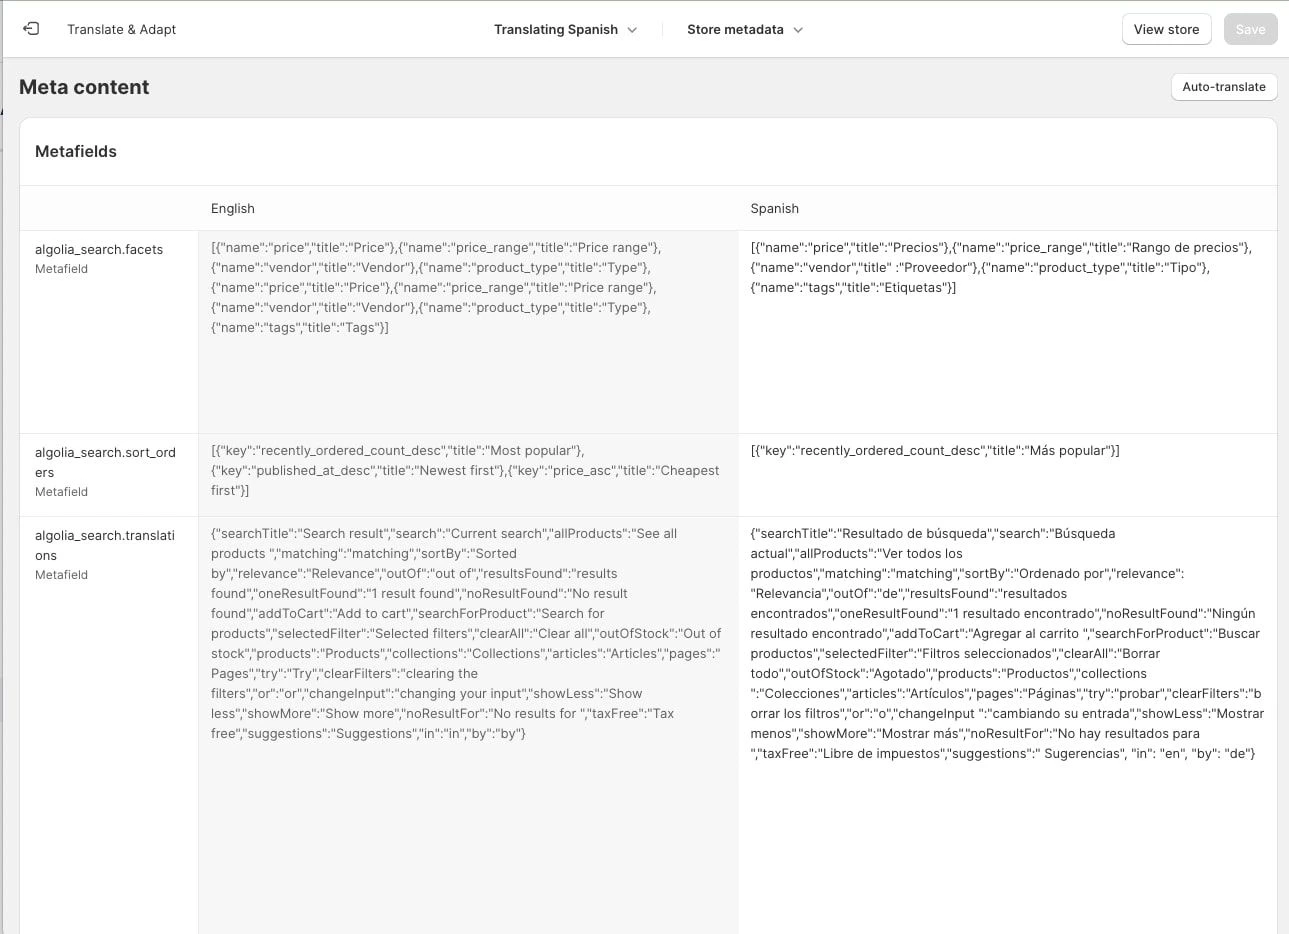Click the algolia_search.facets metafield label

pos(99,249)
